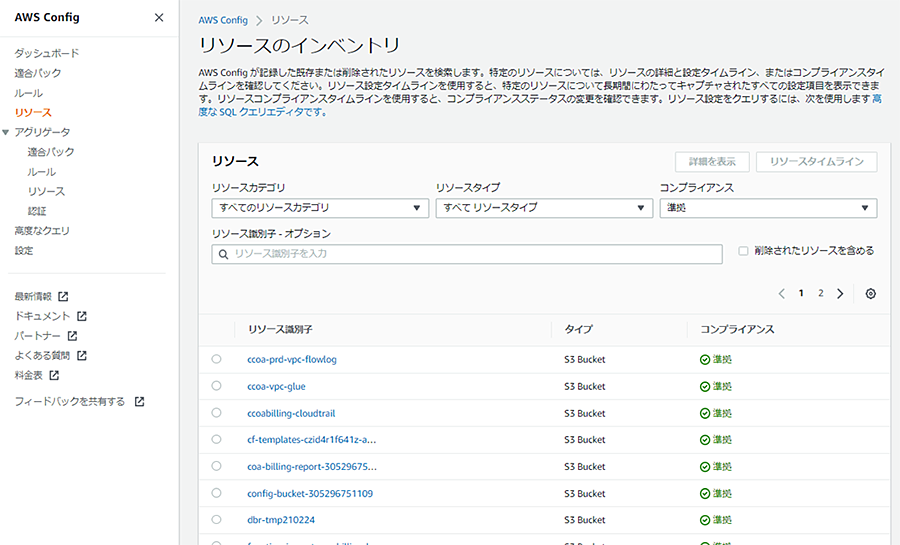Open ドキュメント sidebar link

pyautogui.click(x=42, y=316)
